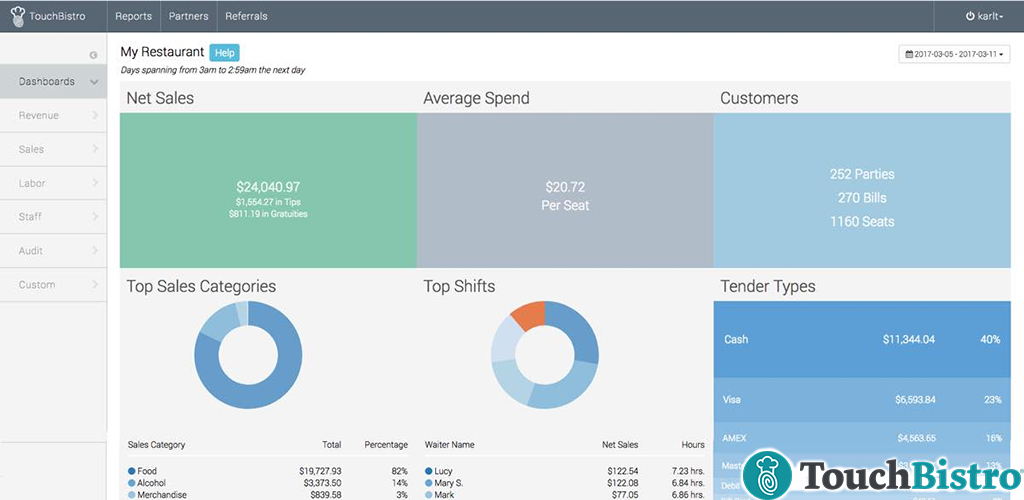Open the karlt user dropdown menu

point(985,16)
